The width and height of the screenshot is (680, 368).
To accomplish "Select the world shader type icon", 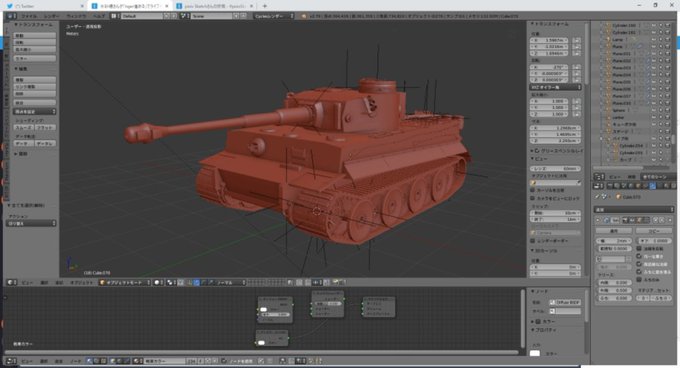I will (x=120, y=361).
